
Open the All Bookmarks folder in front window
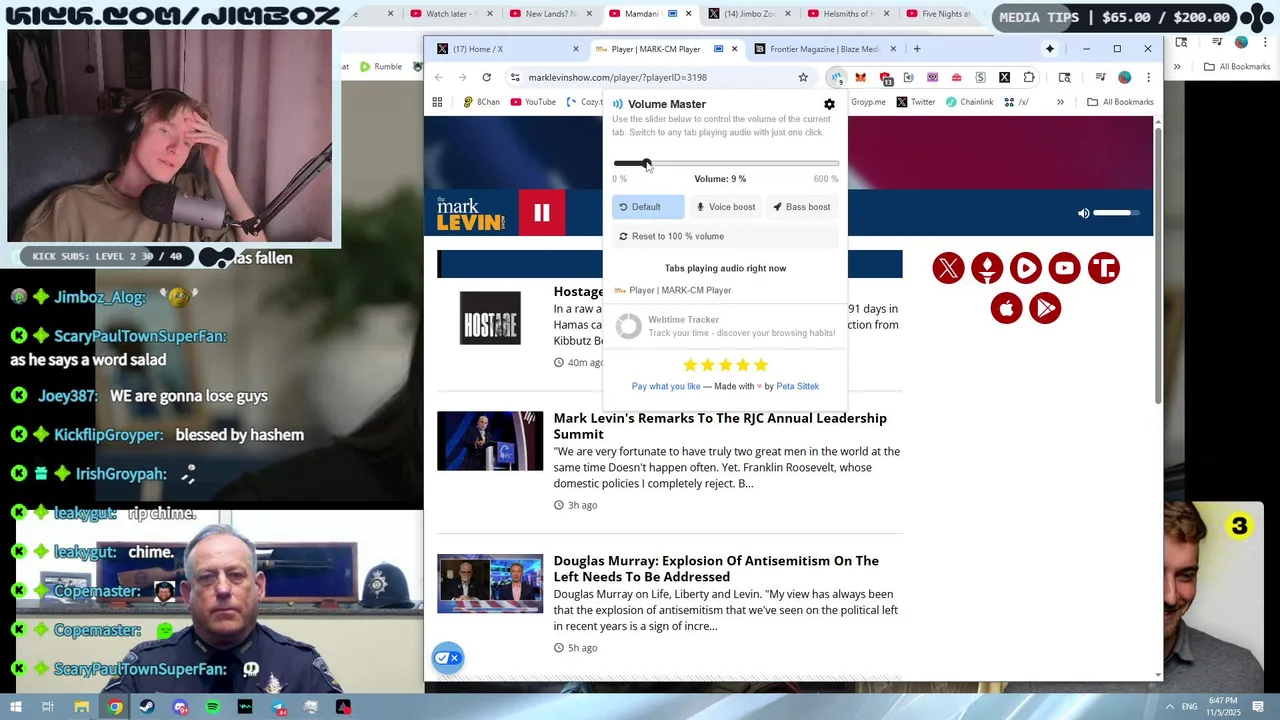[x=1120, y=102]
